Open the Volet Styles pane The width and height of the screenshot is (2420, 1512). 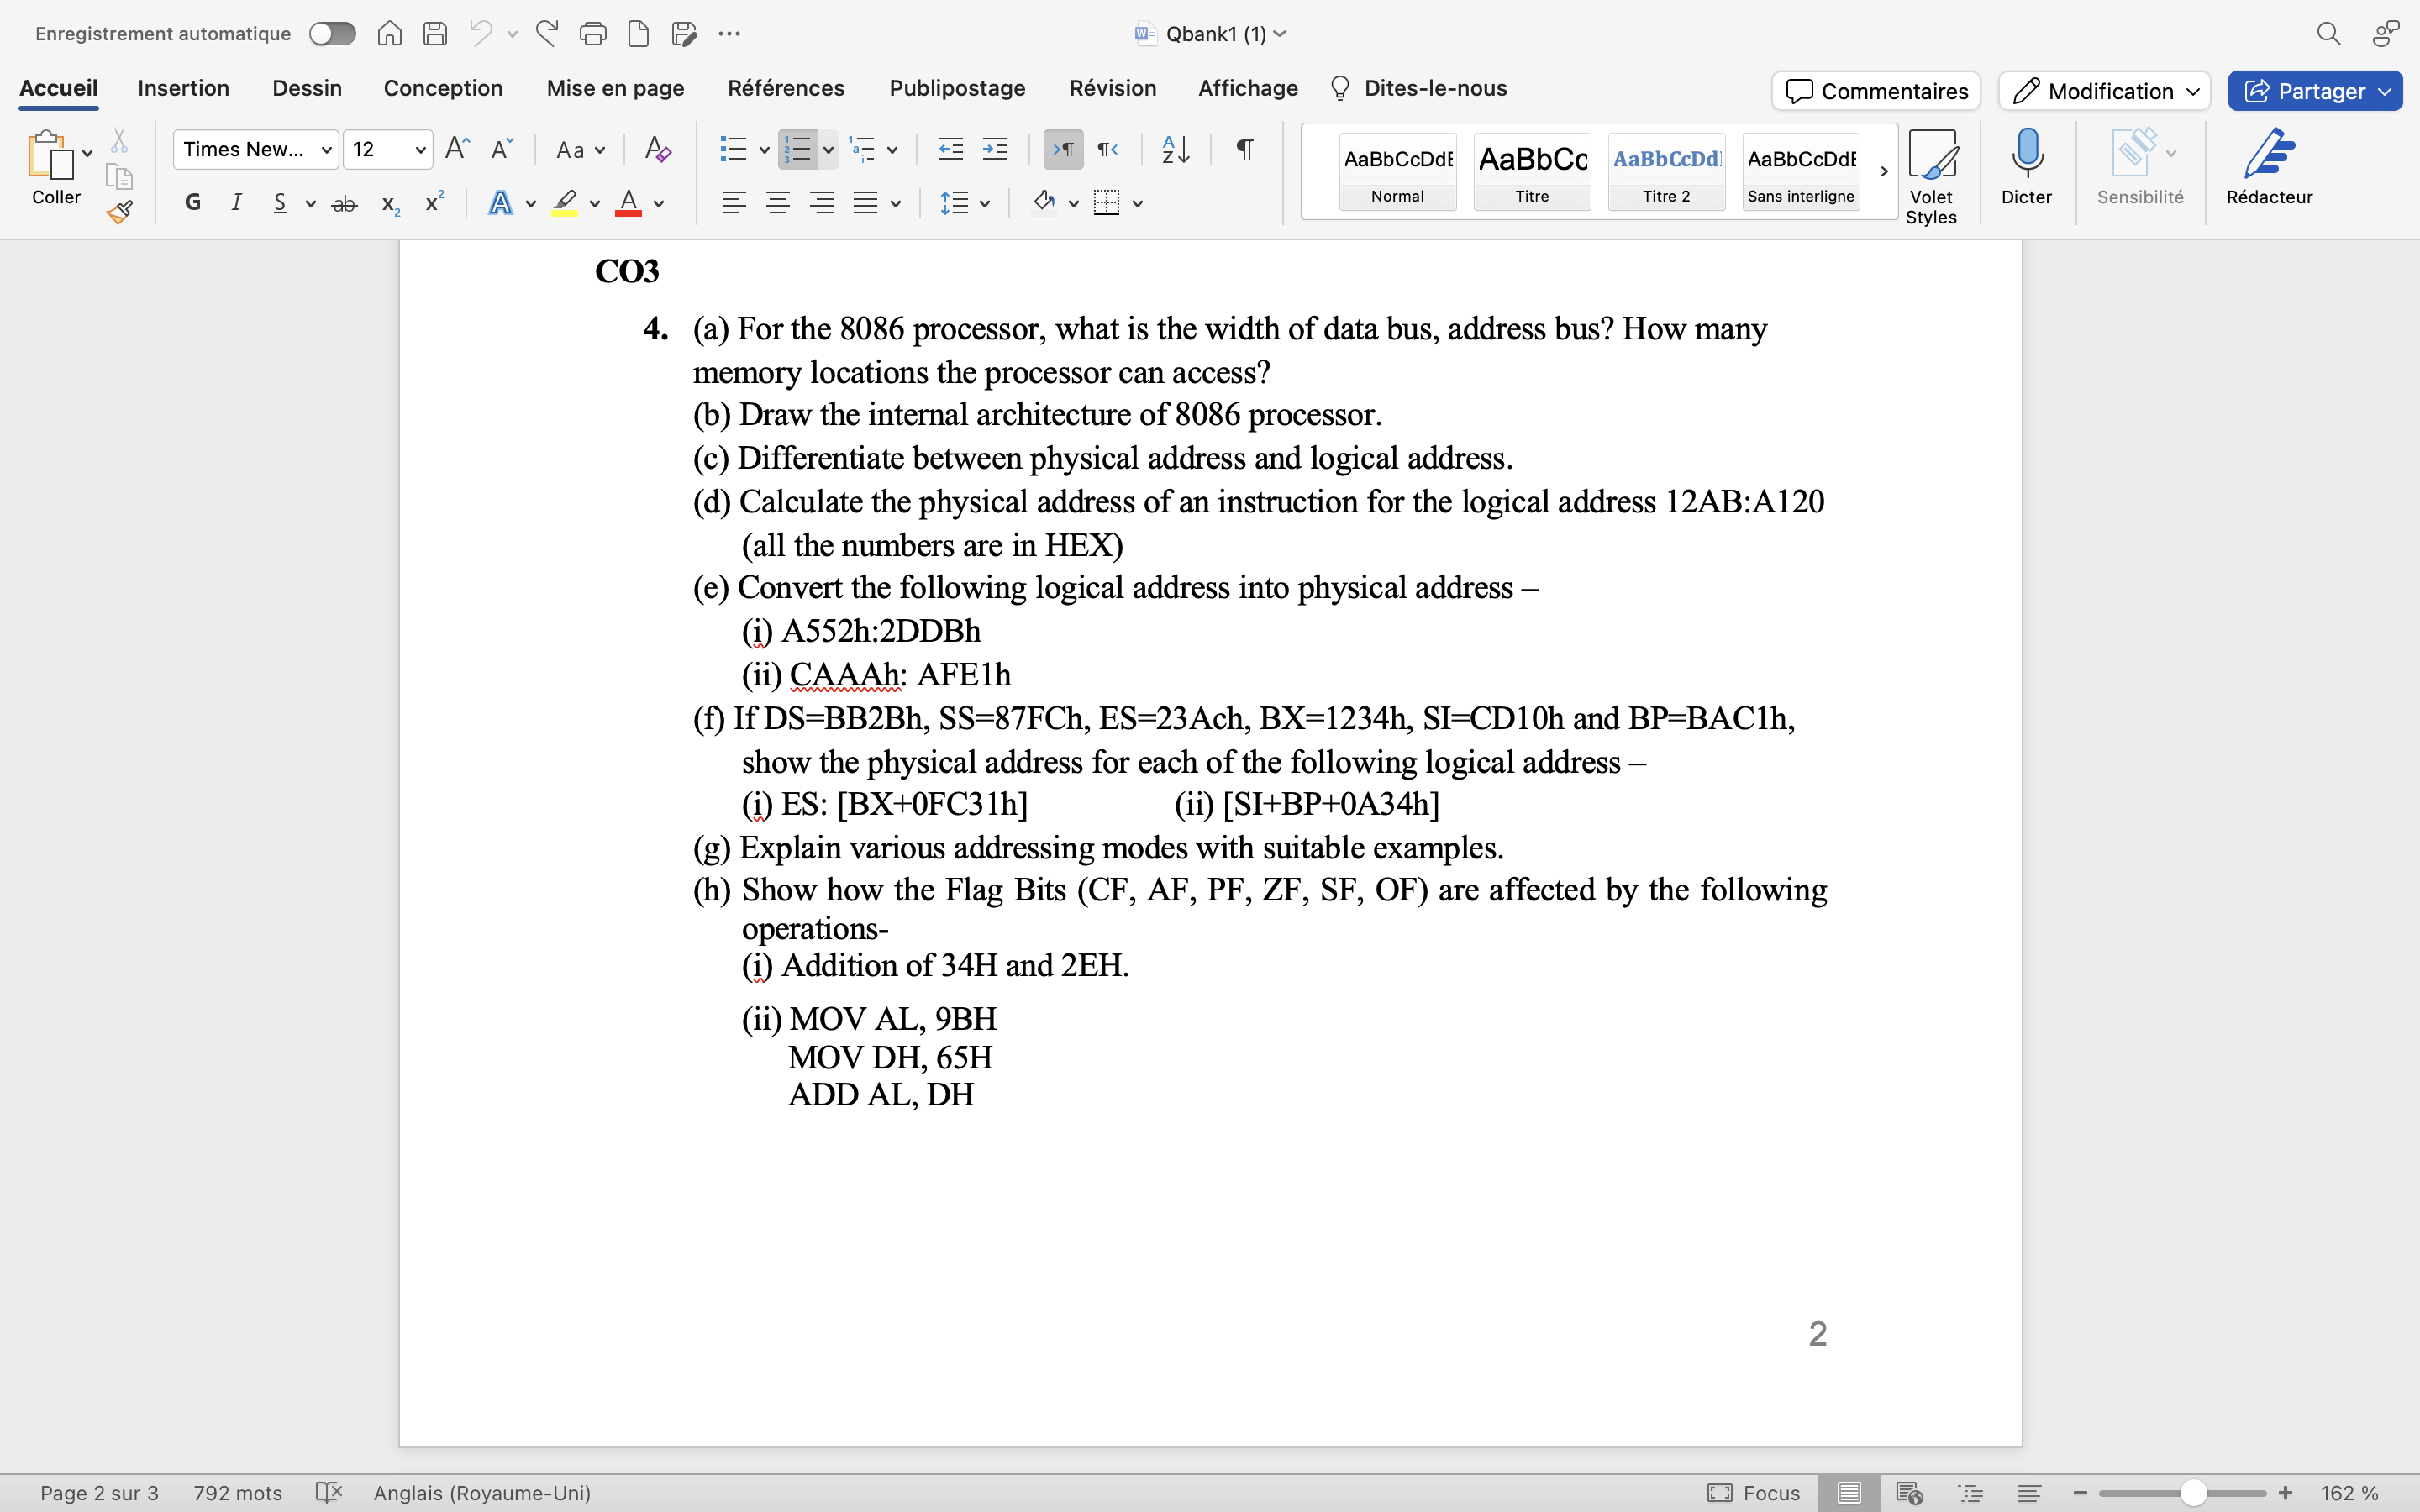coord(1932,170)
